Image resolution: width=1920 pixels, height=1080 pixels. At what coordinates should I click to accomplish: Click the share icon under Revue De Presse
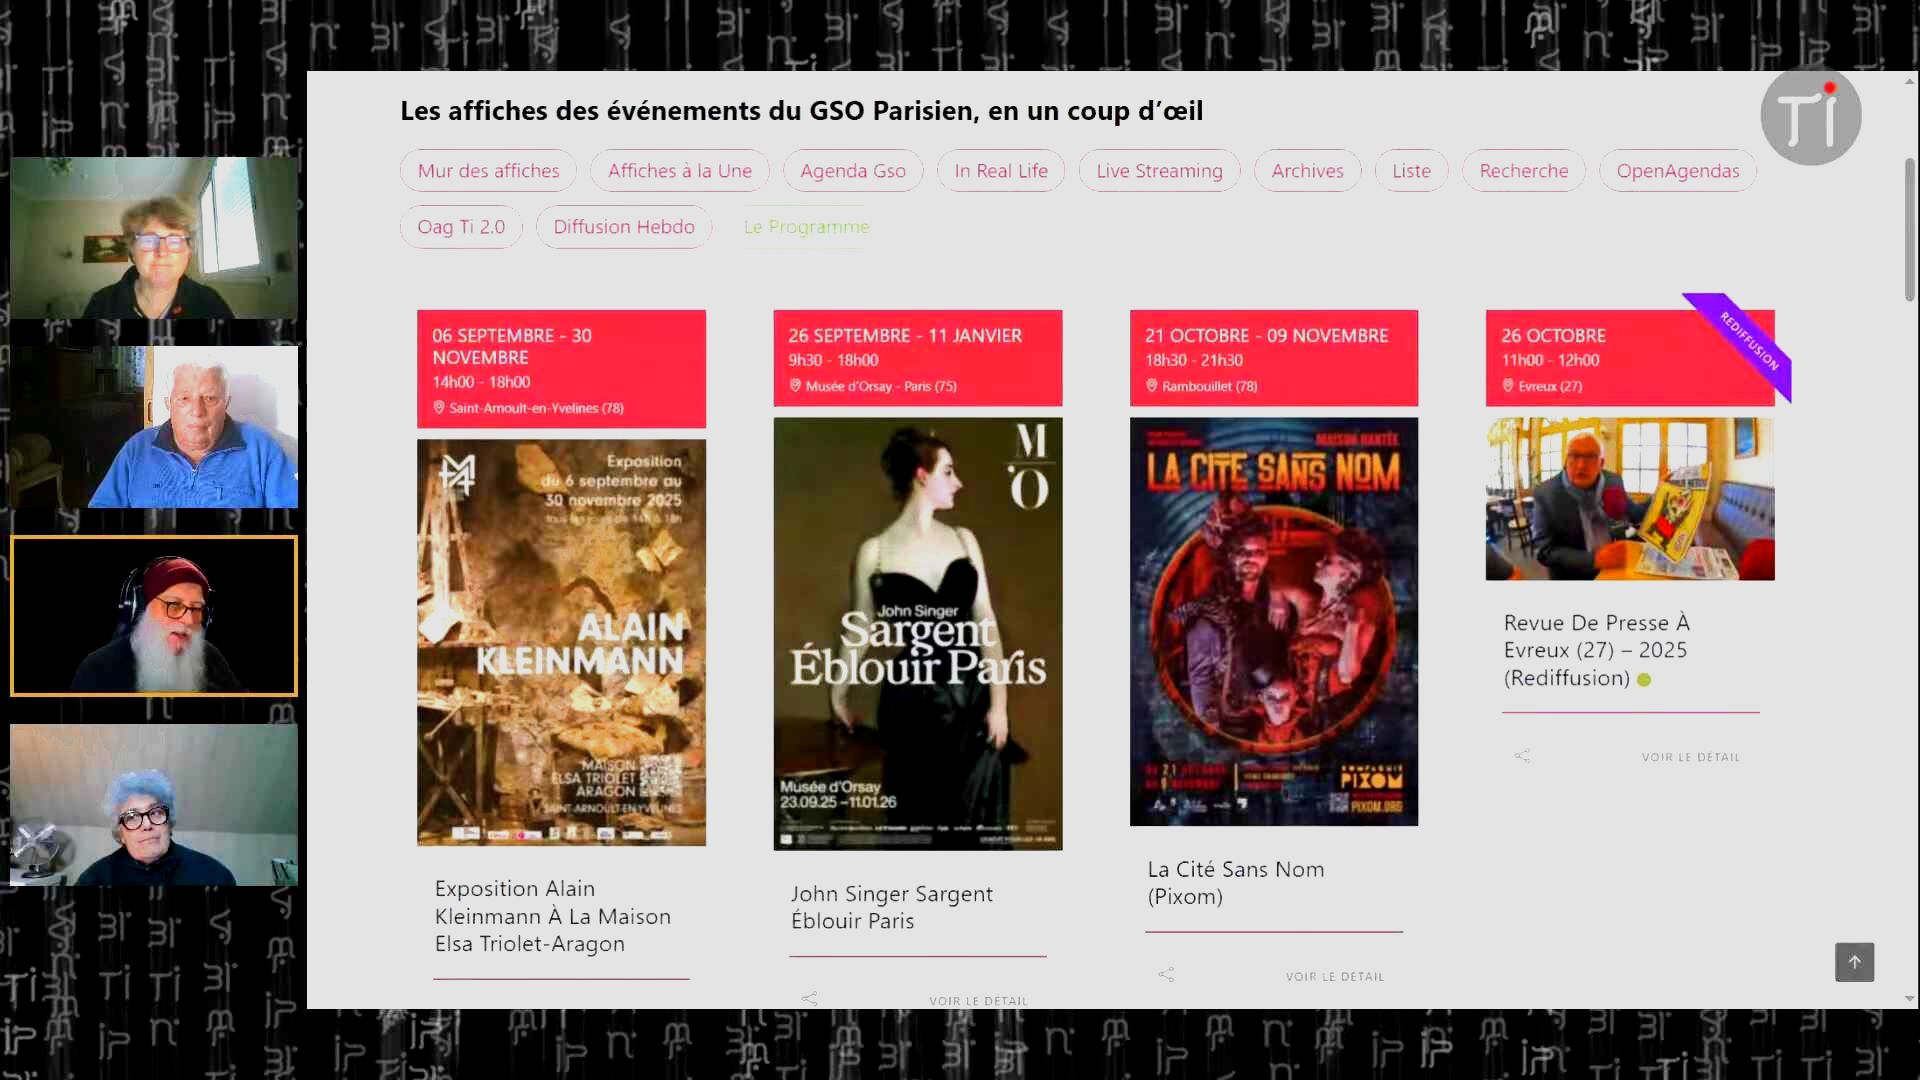[x=1522, y=756]
